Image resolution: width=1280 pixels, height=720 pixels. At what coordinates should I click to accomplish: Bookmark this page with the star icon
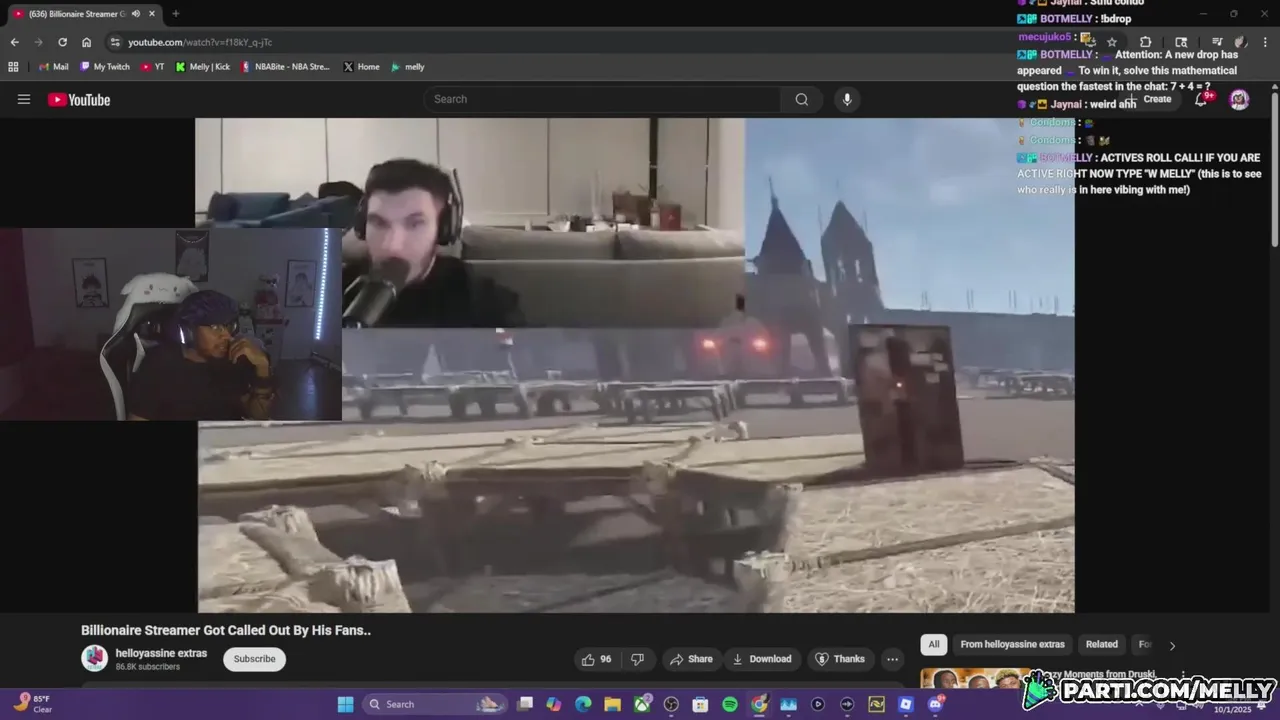[1112, 42]
